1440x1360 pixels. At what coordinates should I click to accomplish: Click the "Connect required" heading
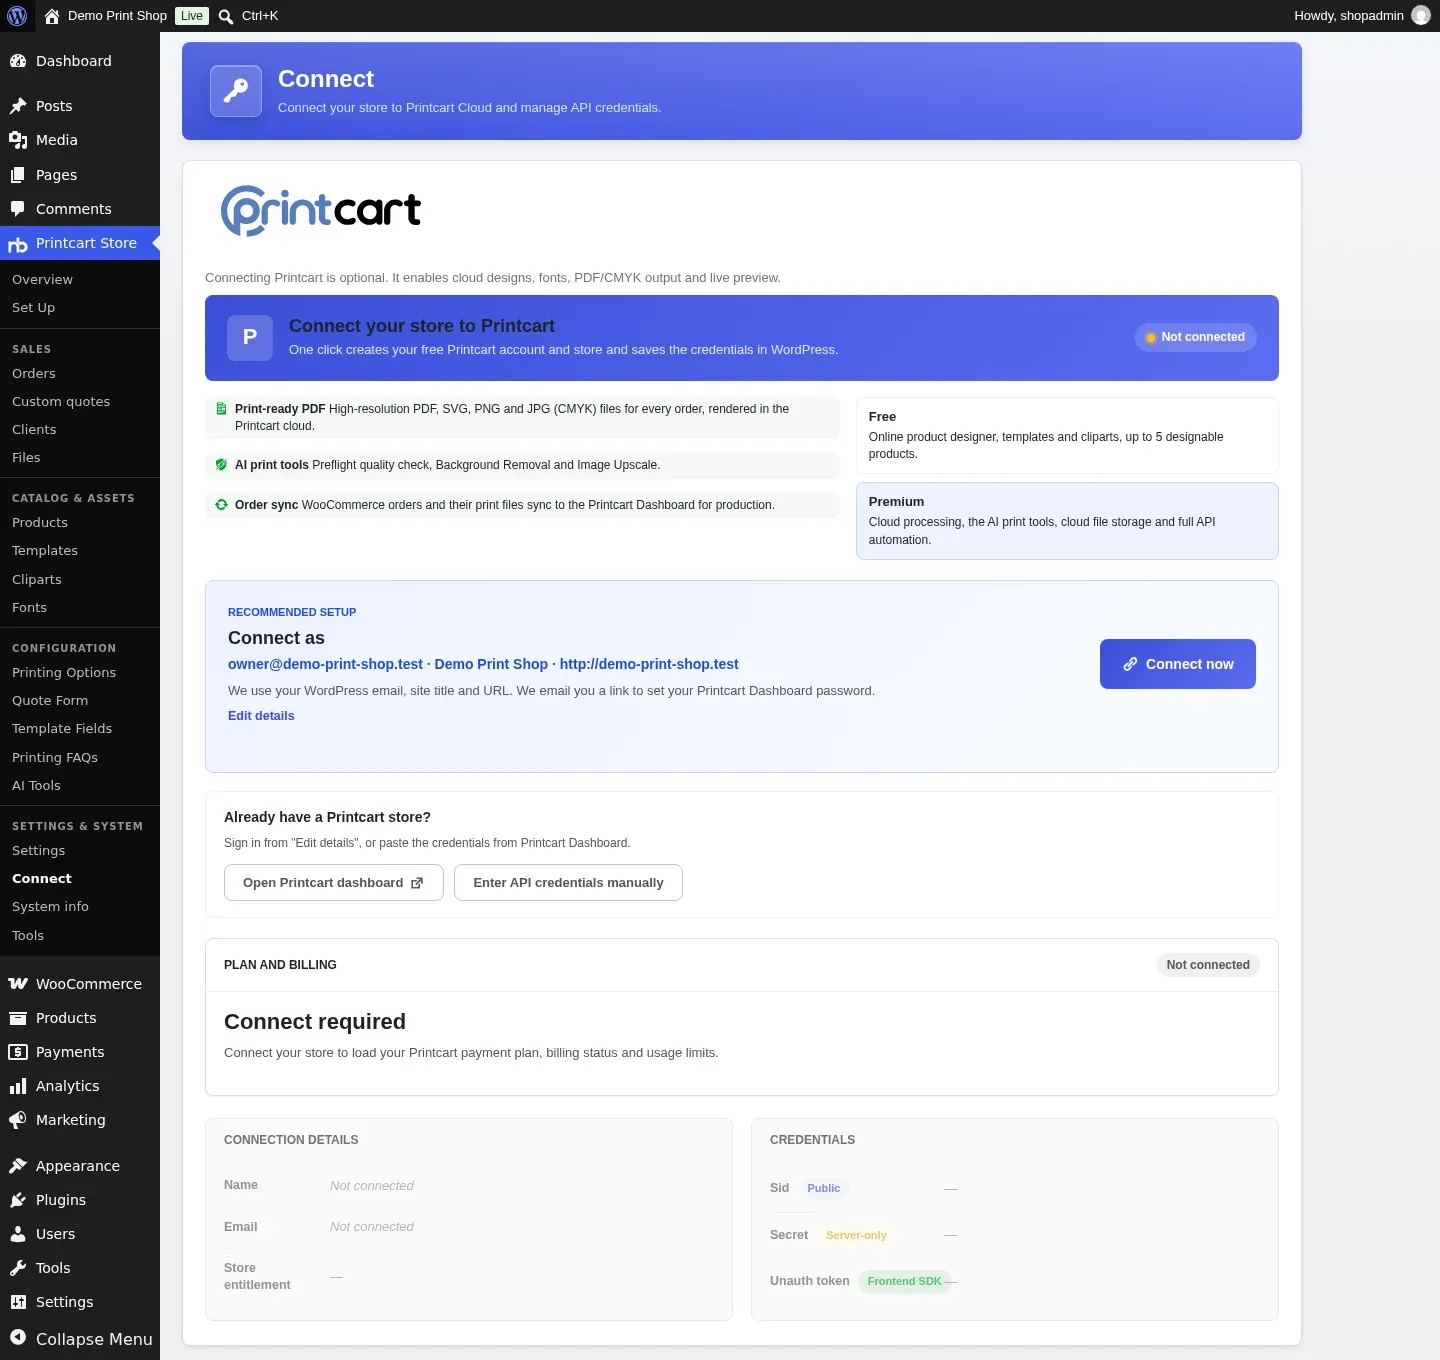coord(315,1021)
